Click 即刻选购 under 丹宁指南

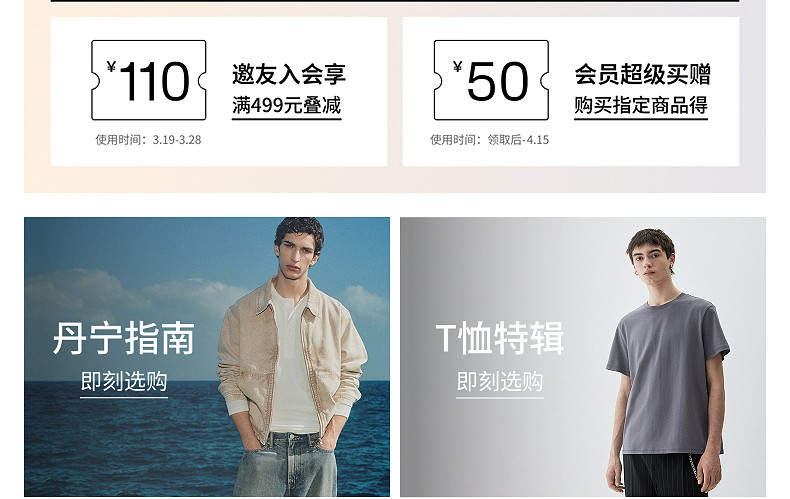pyautogui.click(x=124, y=382)
